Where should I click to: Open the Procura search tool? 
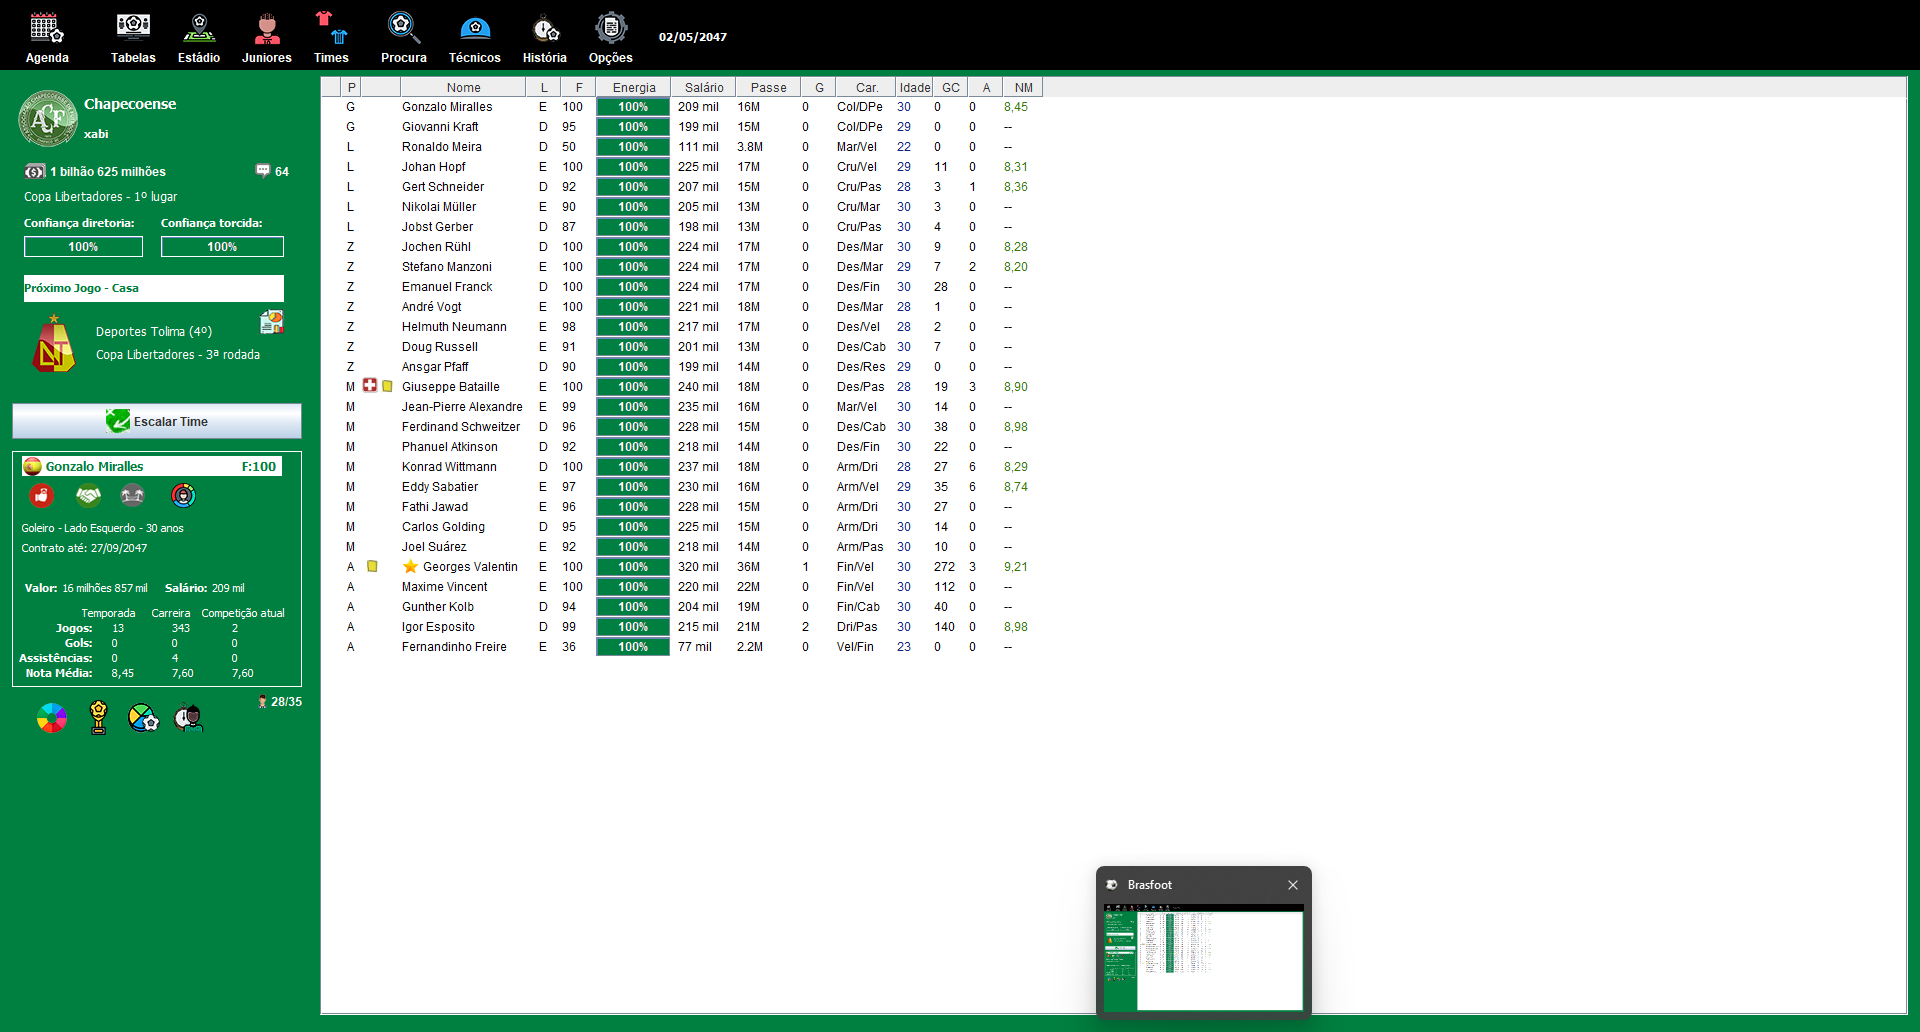(403, 38)
